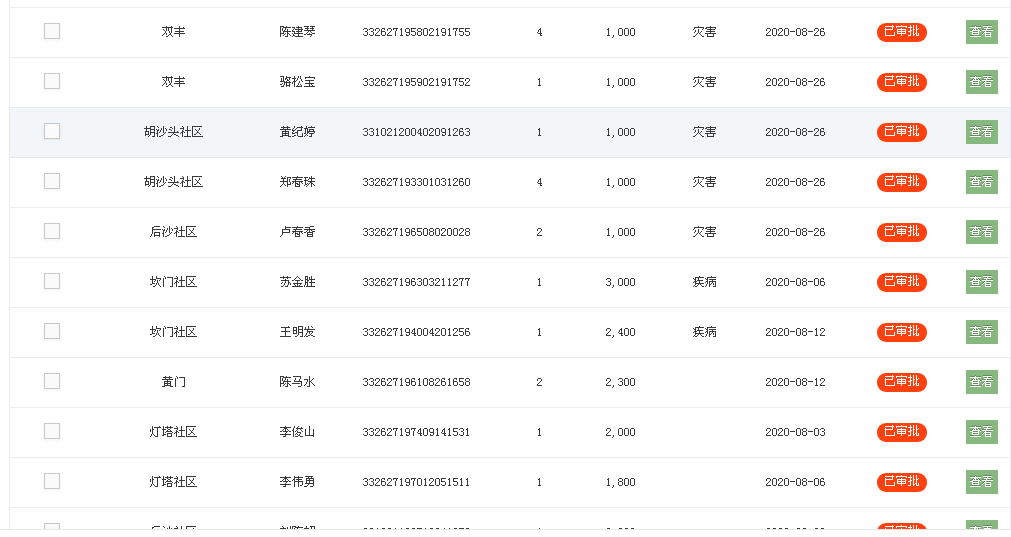This screenshot has width=1011, height=537.
Task: Select the 已审批 tag for 苏金胜
Action: [x=901, y=282]
